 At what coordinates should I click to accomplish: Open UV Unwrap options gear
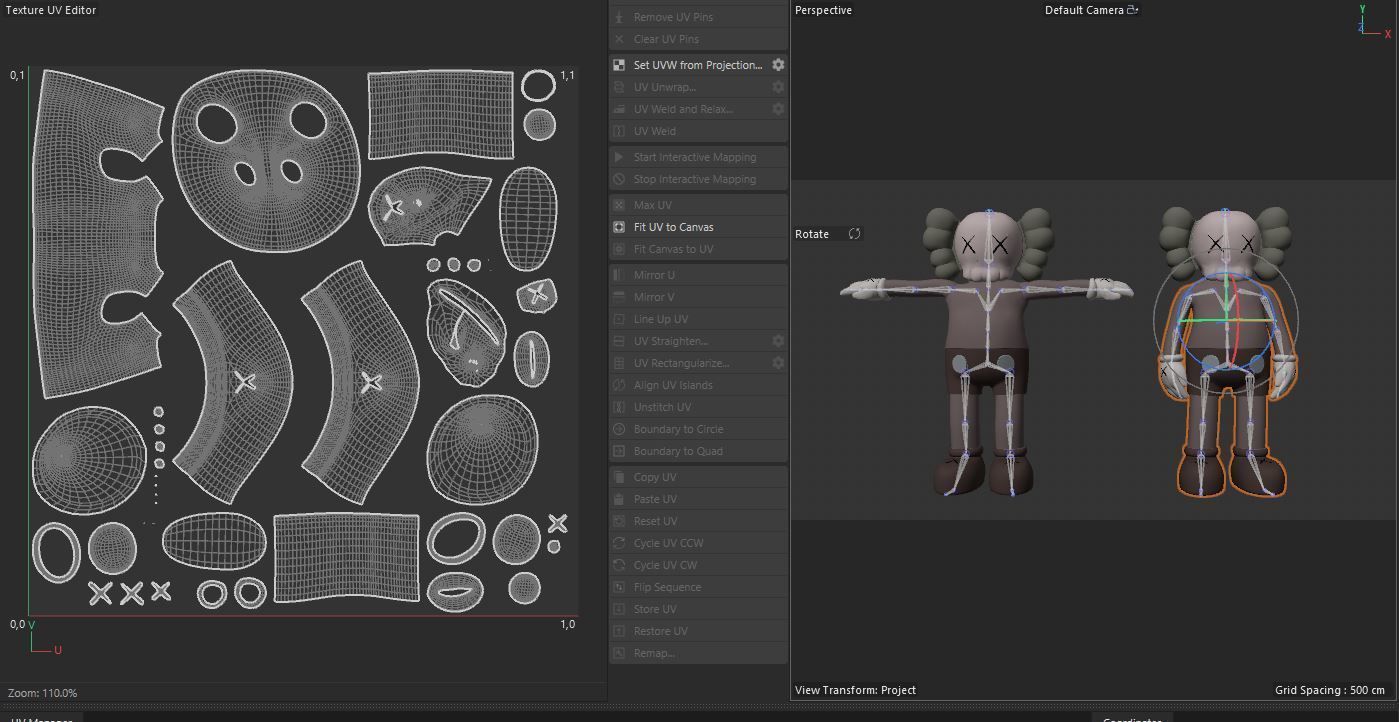778,87
